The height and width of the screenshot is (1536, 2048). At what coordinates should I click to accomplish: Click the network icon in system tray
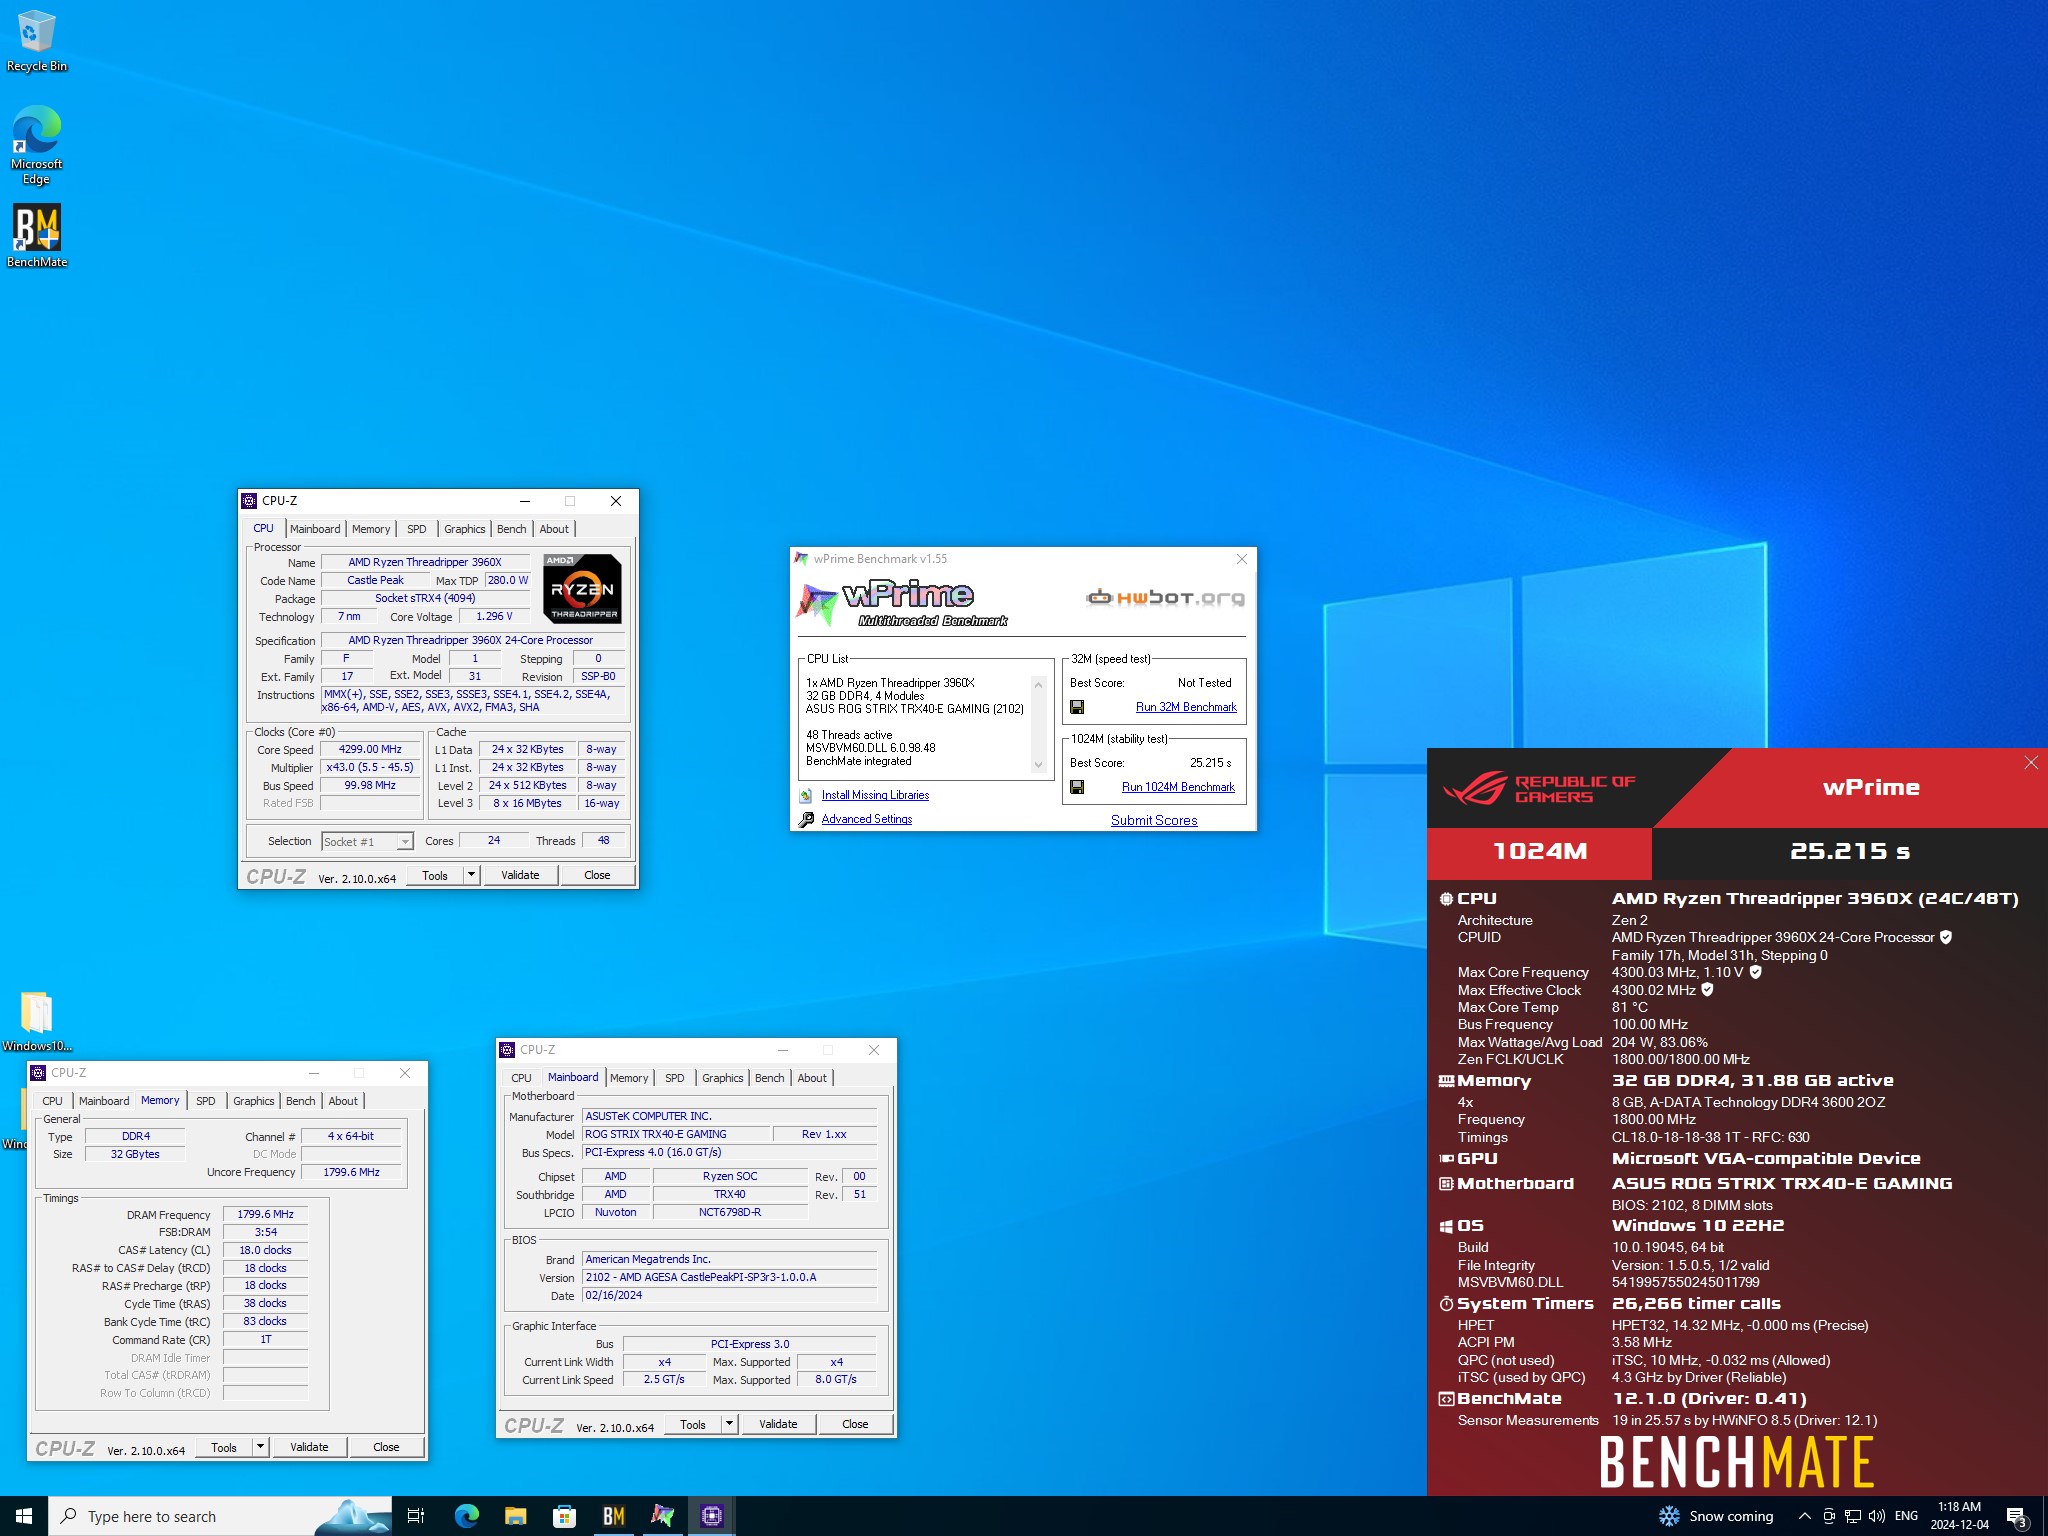(1853, 1516)
